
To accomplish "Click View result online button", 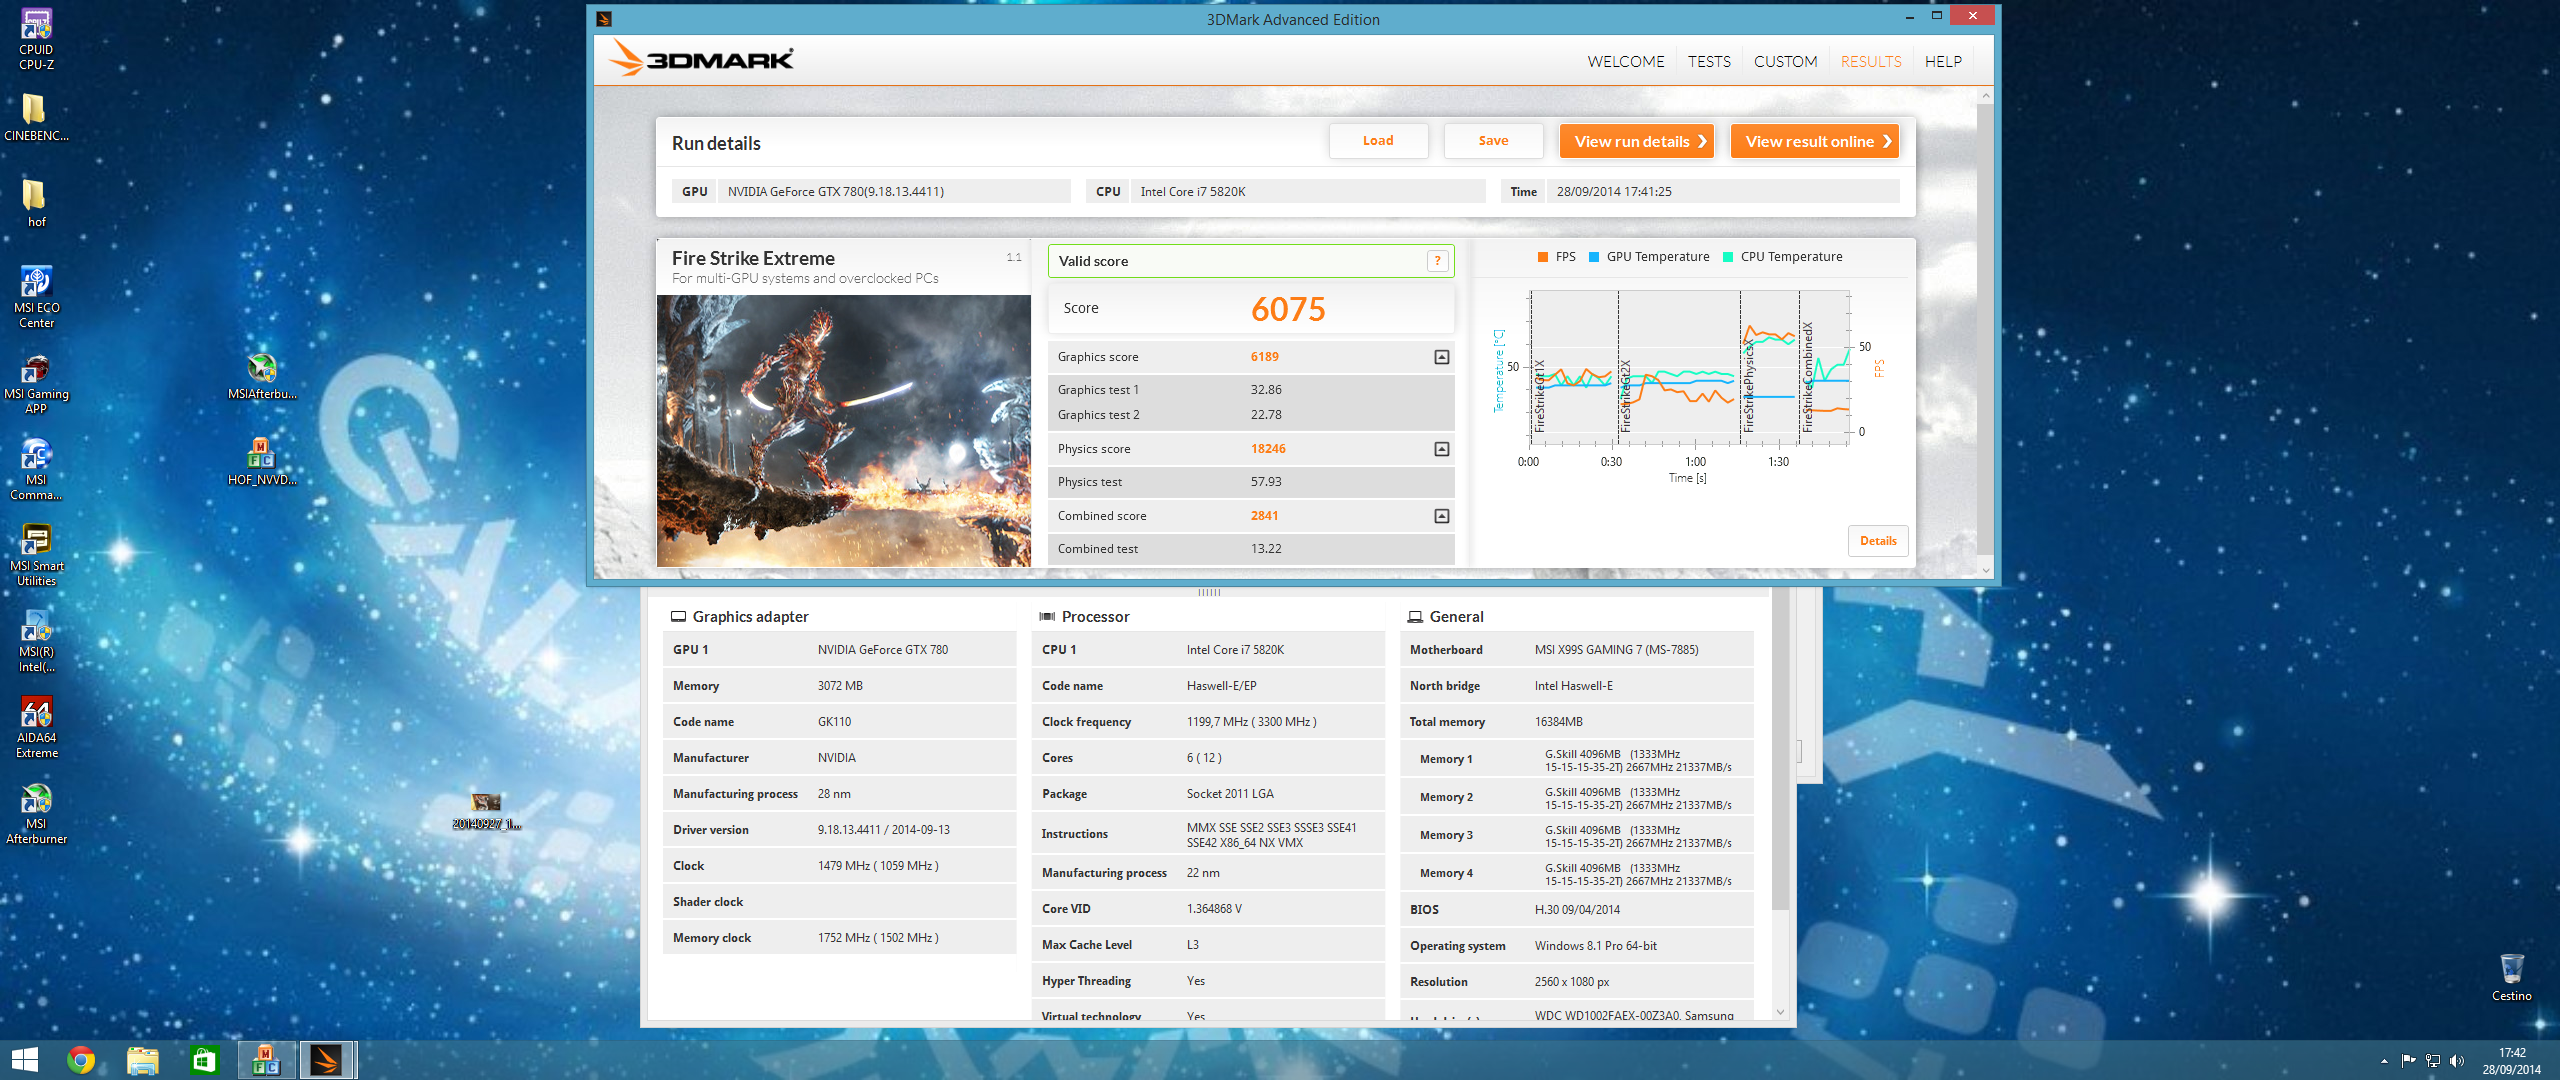I will (1814, 141).
